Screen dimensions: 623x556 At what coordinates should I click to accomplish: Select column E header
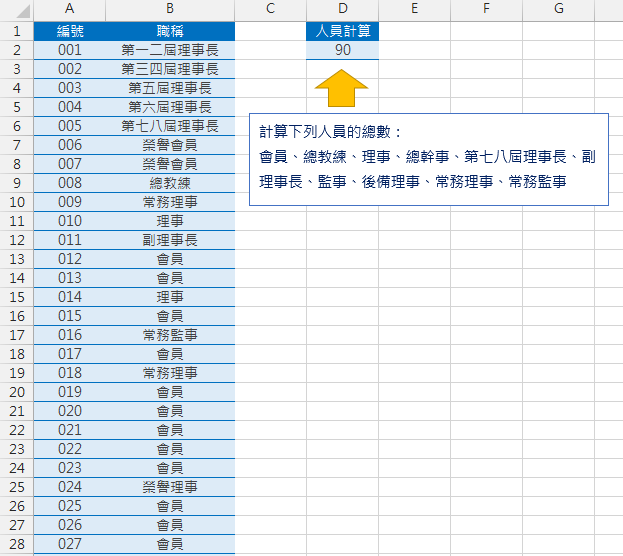coord(414,9)
